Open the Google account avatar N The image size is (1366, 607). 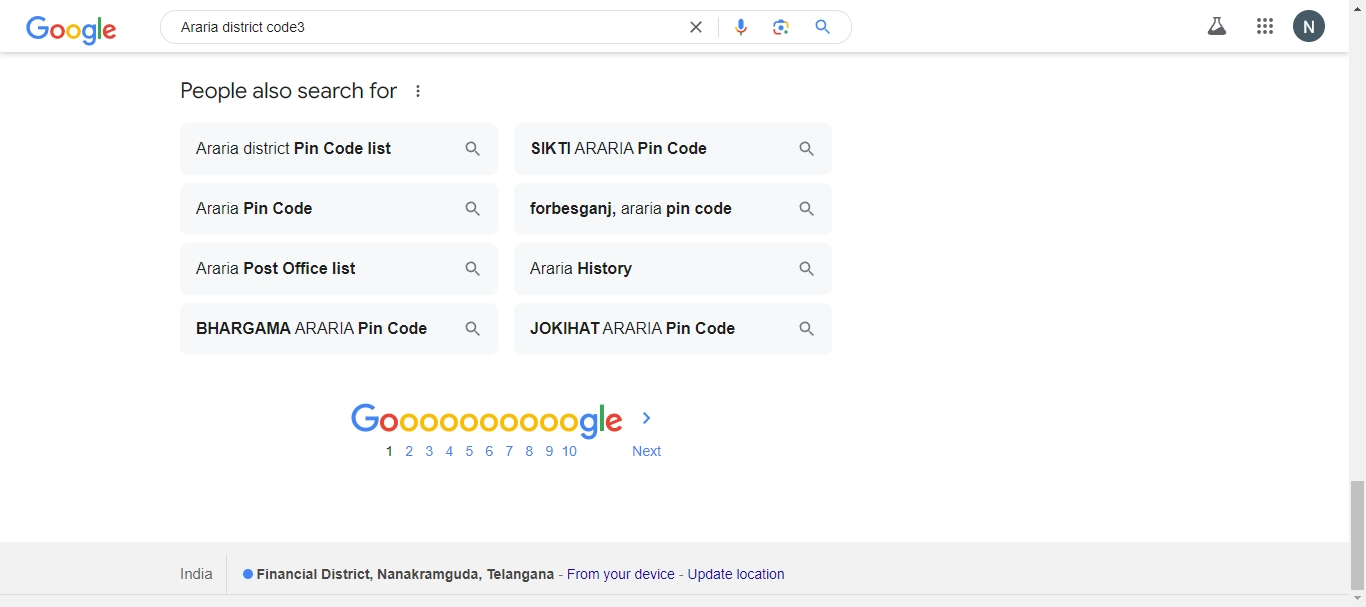pyautogui.click(x=1309, y=27)
